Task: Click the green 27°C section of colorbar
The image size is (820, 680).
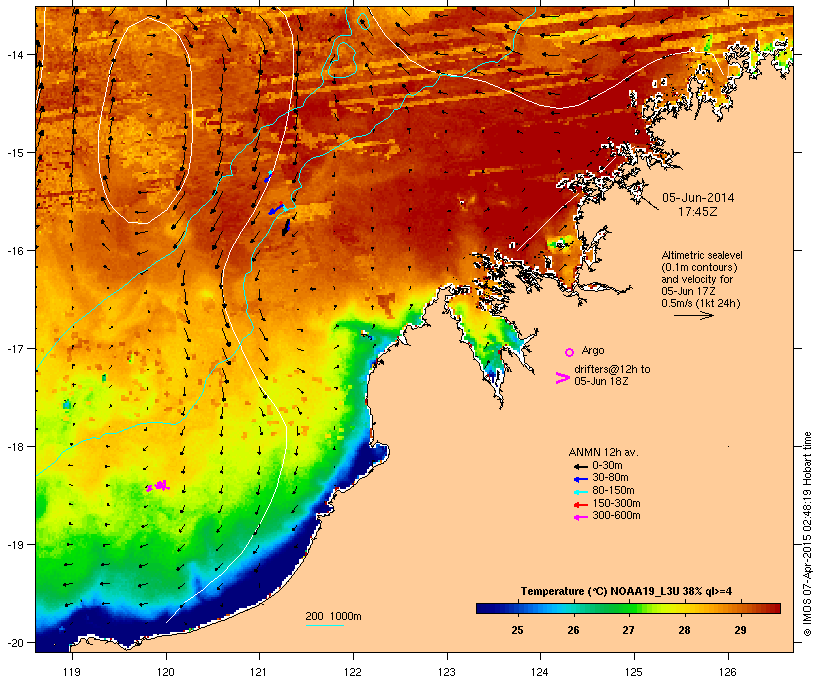Action: pos(629,608)
